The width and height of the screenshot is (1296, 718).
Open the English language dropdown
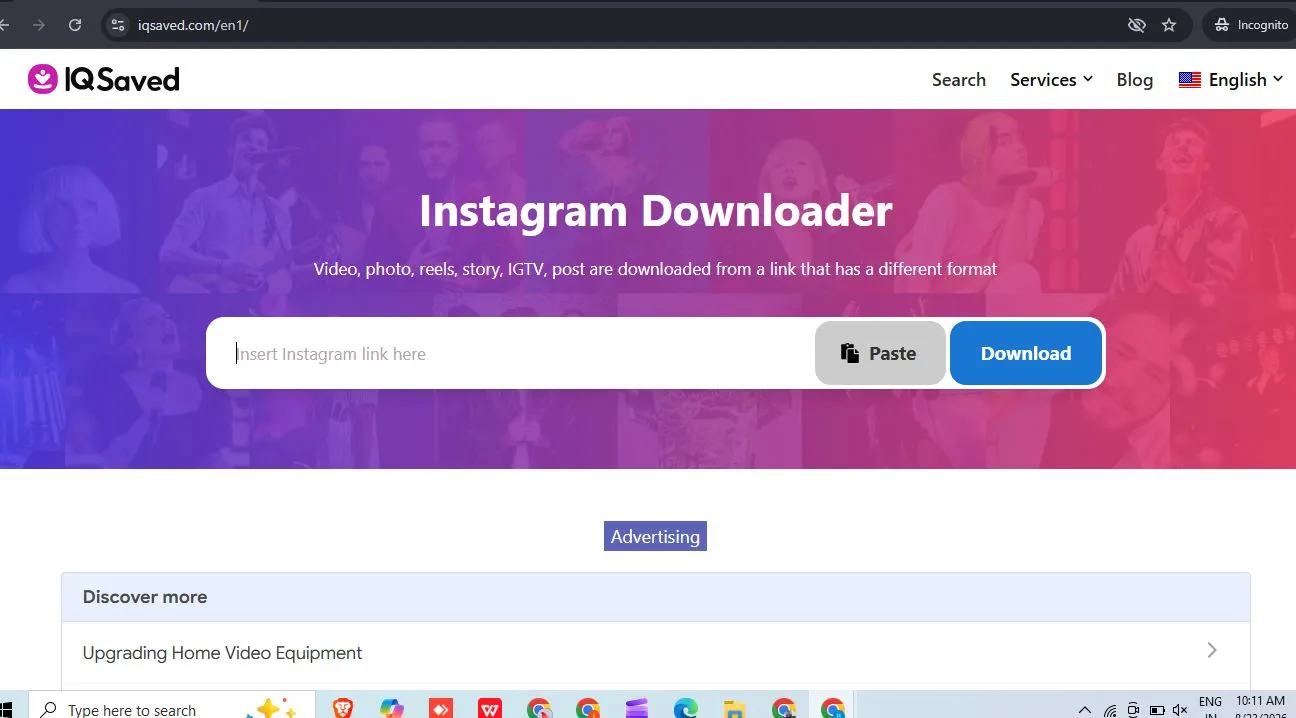click(1230, 80)
